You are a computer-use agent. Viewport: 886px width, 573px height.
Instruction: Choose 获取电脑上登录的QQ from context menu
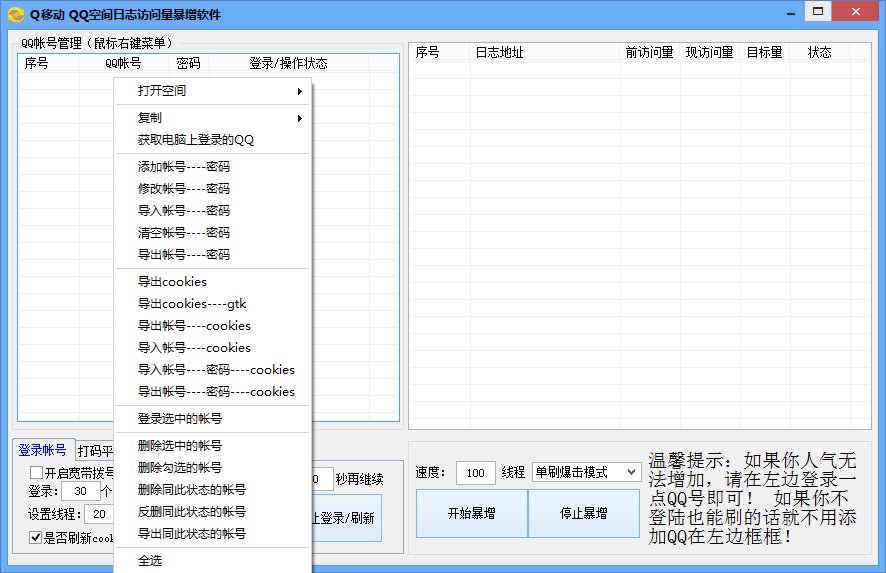pyautogui.click(x=213, y=140)
